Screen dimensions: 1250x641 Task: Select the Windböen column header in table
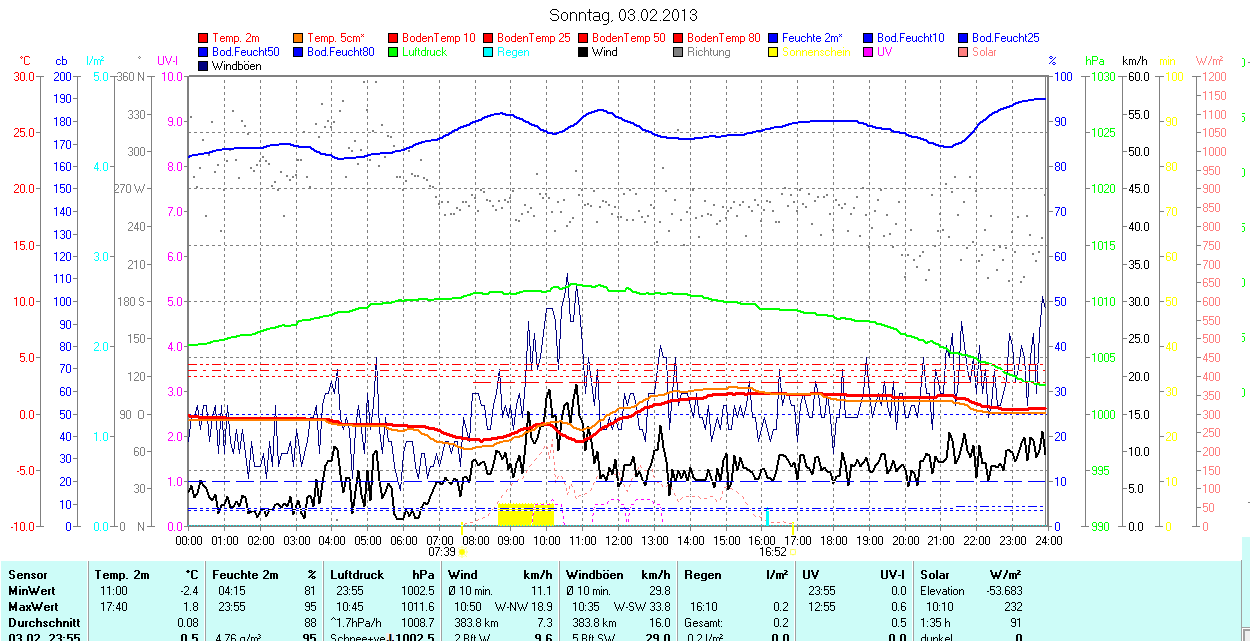[x=595, y=575]
